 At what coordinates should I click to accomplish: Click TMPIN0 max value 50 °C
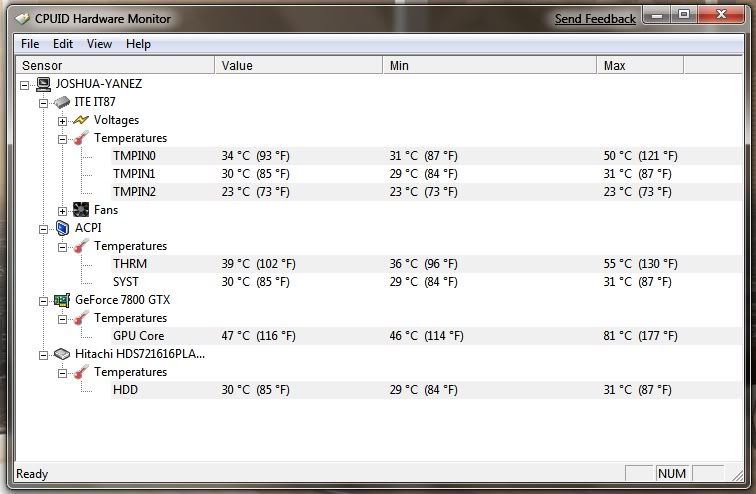point(640,156)
